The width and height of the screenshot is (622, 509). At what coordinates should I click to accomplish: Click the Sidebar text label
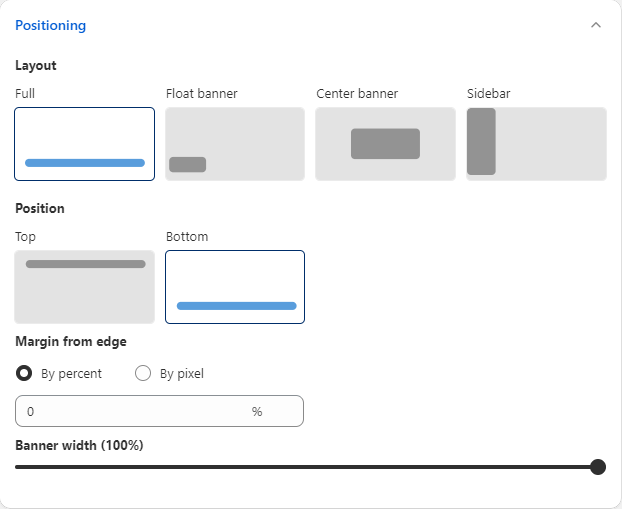coord(488,94)
